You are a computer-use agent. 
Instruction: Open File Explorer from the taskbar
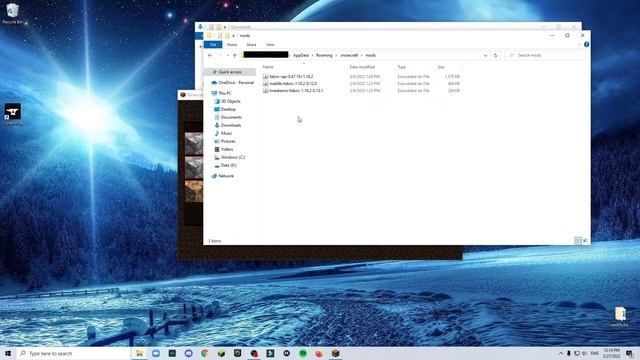[140, 353]
